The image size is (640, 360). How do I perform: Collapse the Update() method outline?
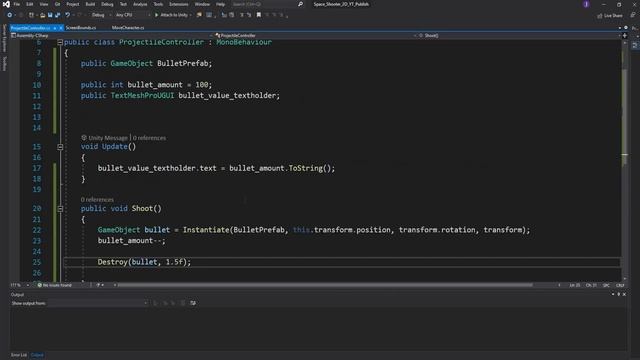[x=60, y=147]
